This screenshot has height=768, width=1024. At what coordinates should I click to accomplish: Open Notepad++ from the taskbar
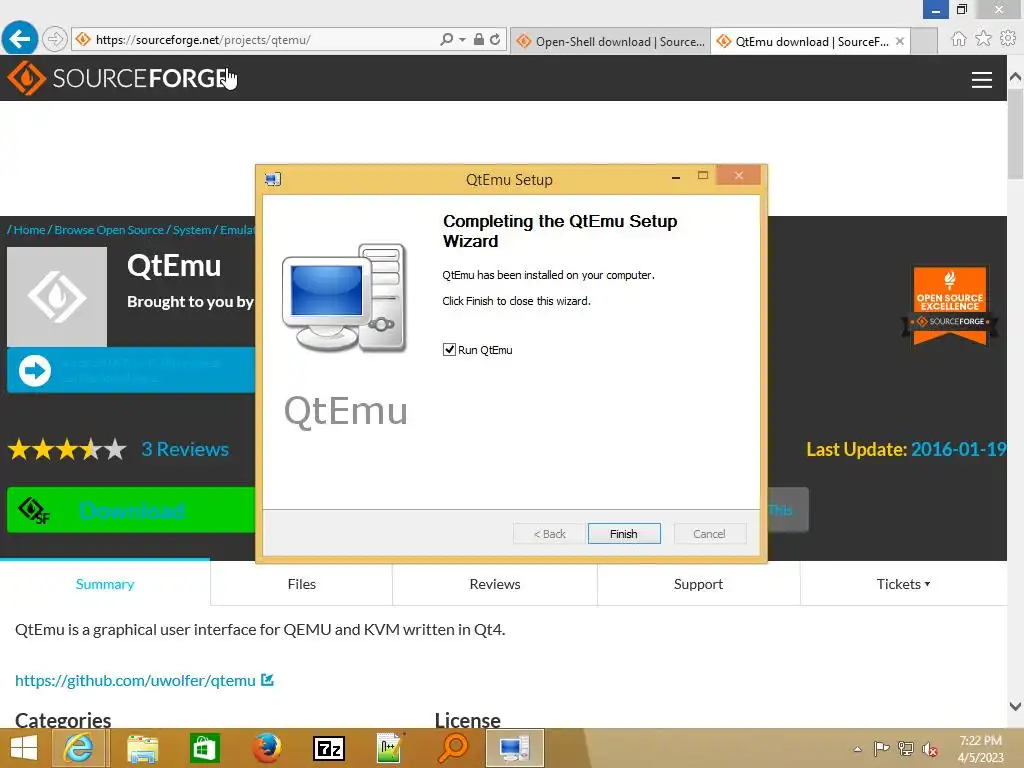click(x=390, y=748)
